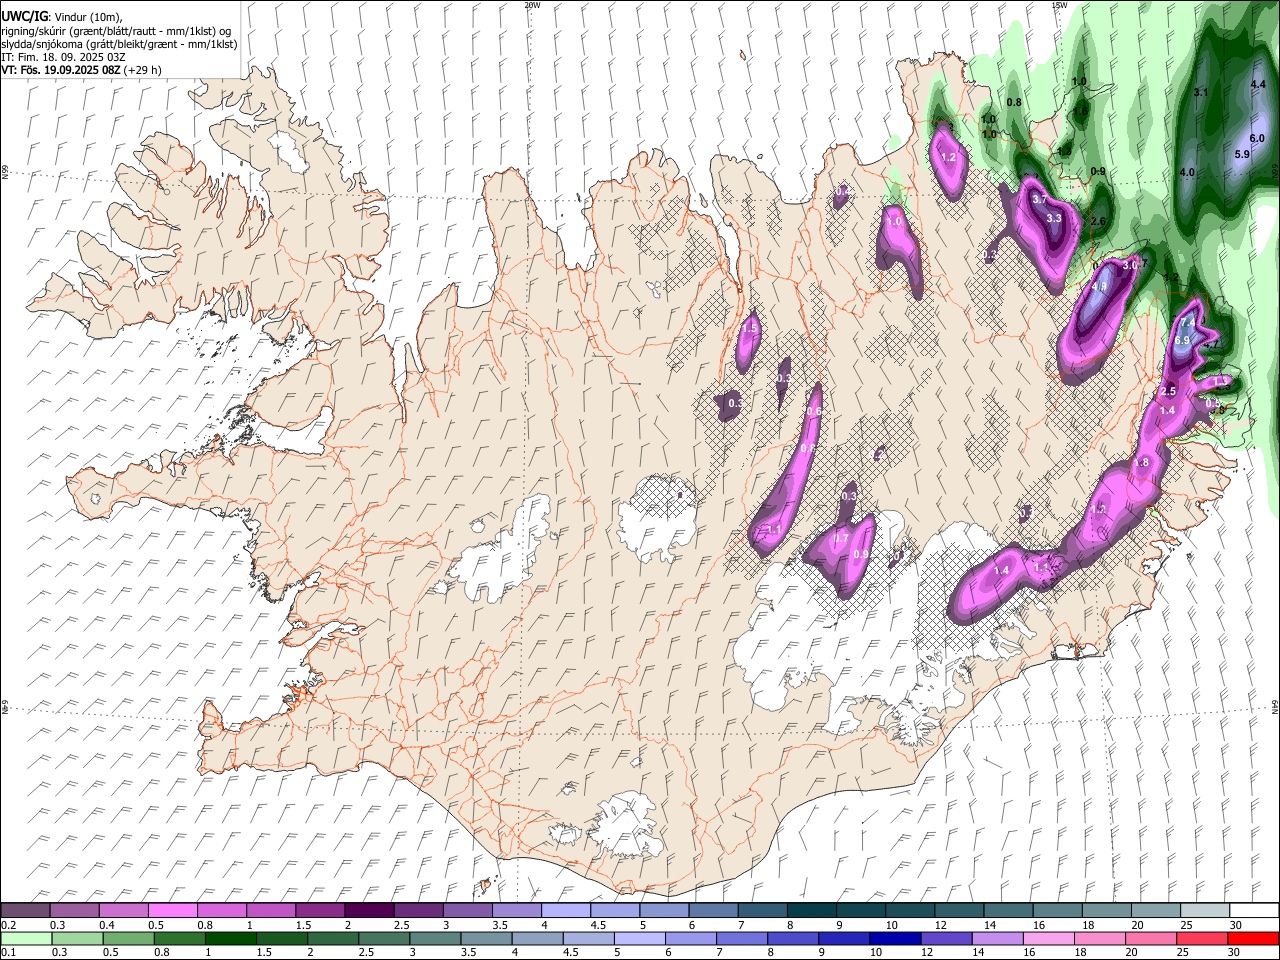
Task: Click the 4.9 snowfall value label
Action: pyautogui.click(x=1100, y=287)
